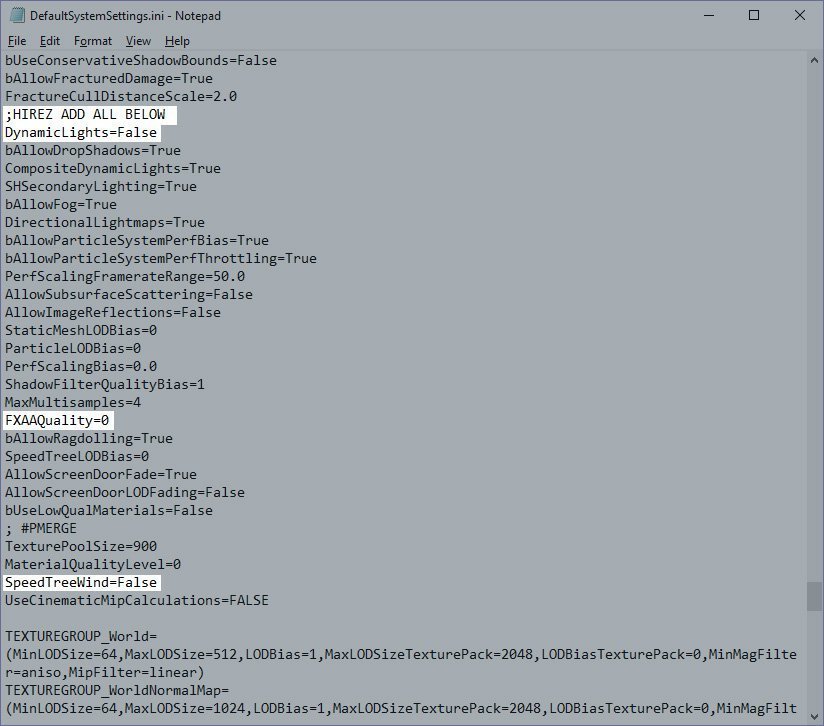Click the MaxMultisamples=4 setting line
The width and height of the screenshot is (824, 726).
coord(73,403)
